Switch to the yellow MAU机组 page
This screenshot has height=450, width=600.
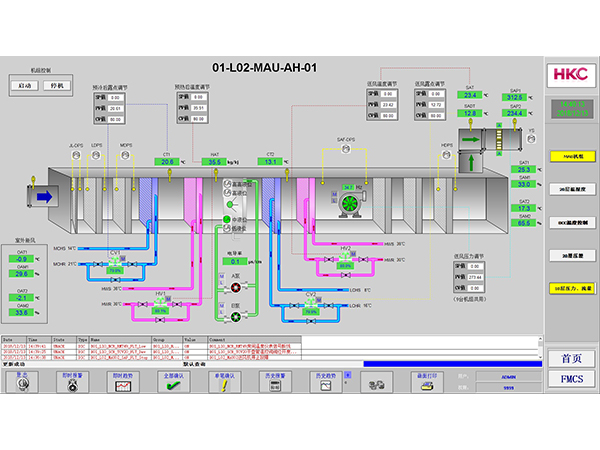pyautogui.click(x=571, y=156)
